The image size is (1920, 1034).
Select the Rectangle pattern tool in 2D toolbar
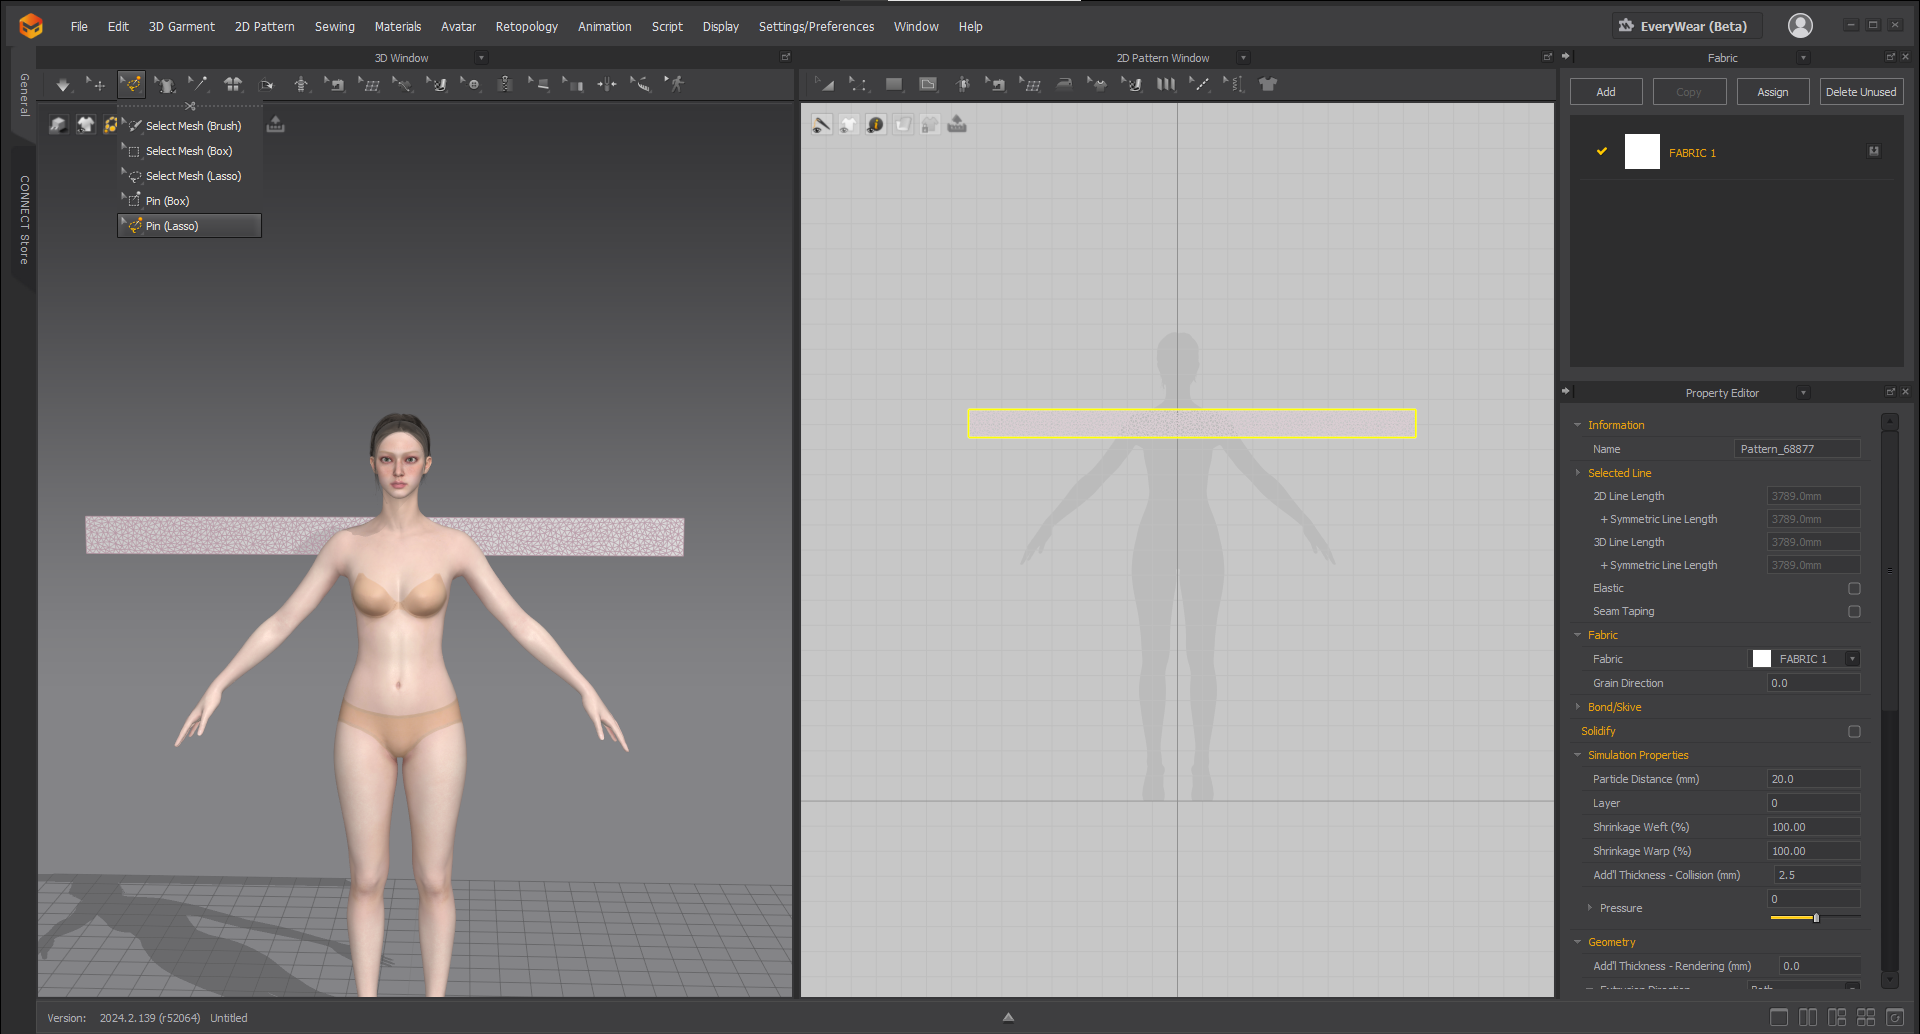pyautogui.click(x=894, y=85)
